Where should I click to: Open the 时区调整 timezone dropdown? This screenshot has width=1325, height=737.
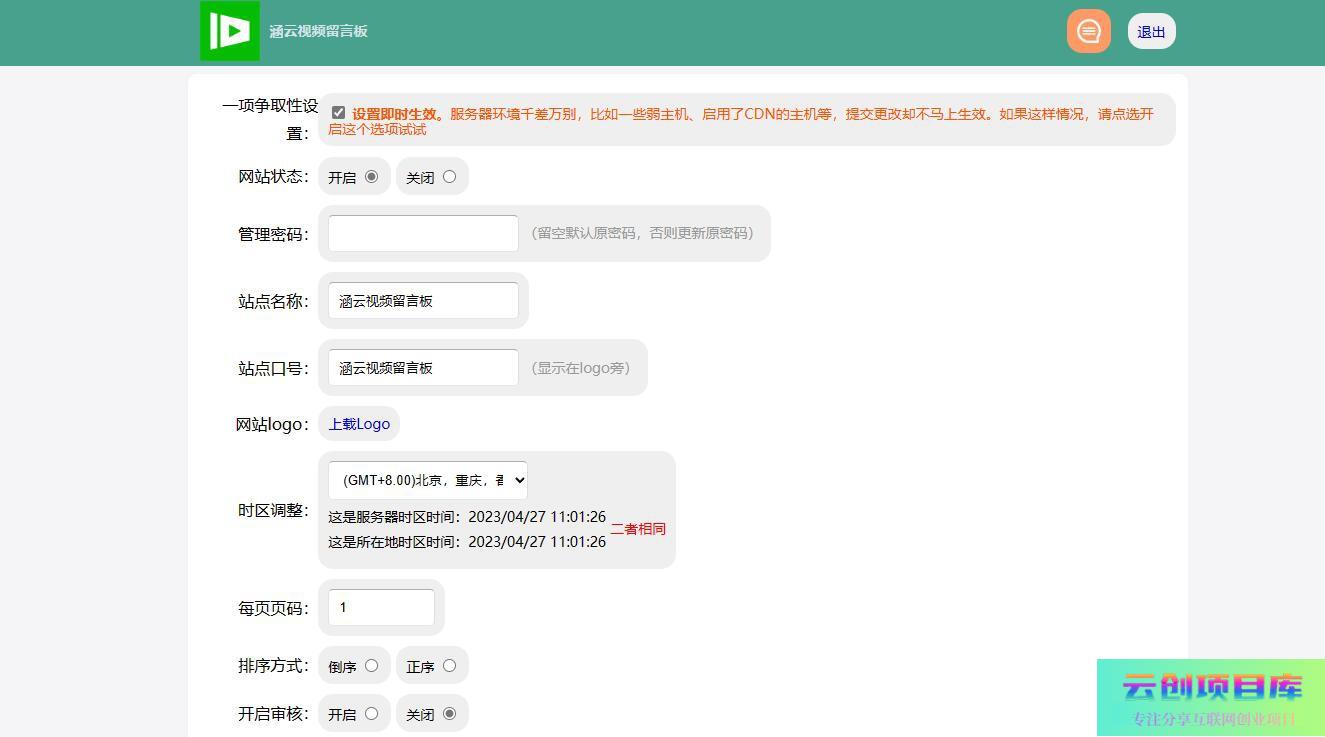(x=427, y=480)
